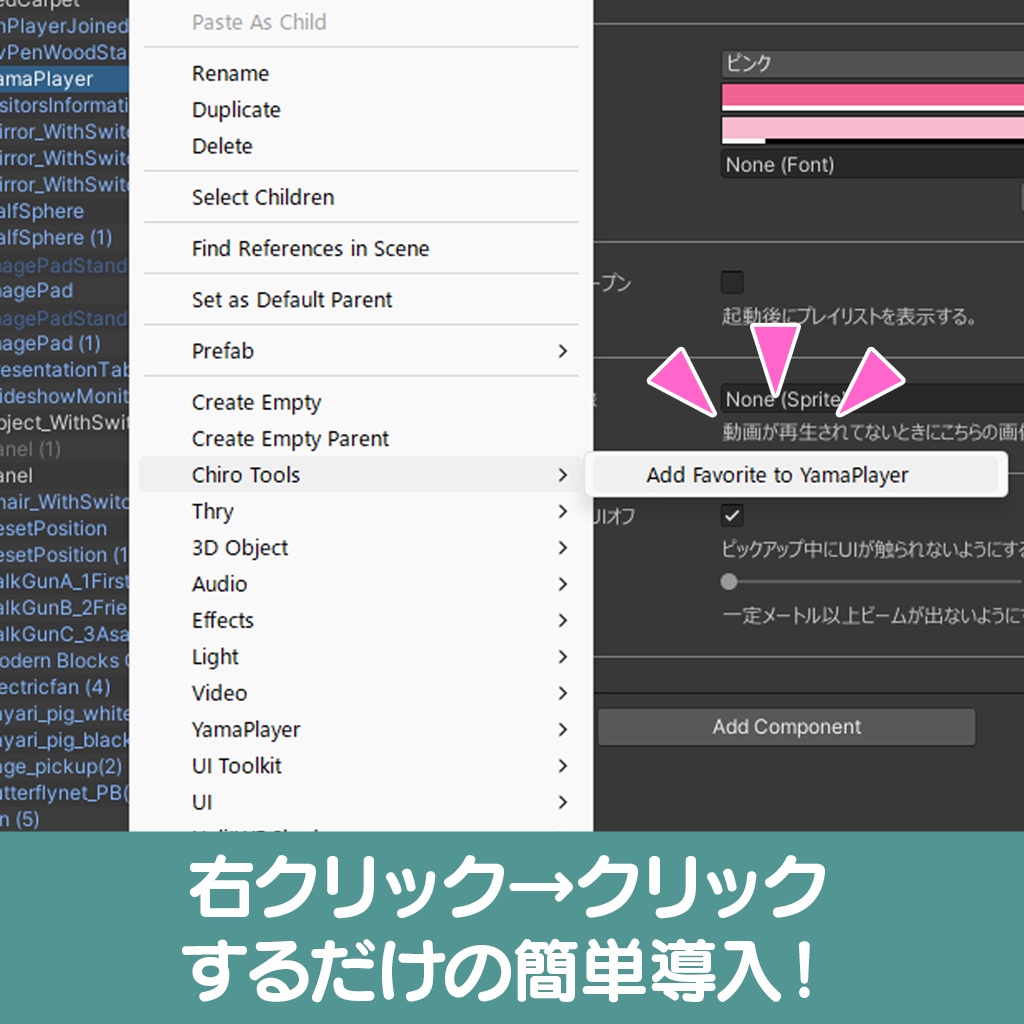Select VisitorsInformation hierarchy item
Image resolution: width=1024 pixels, height=1024 pixels.
[x=64, y=105]
